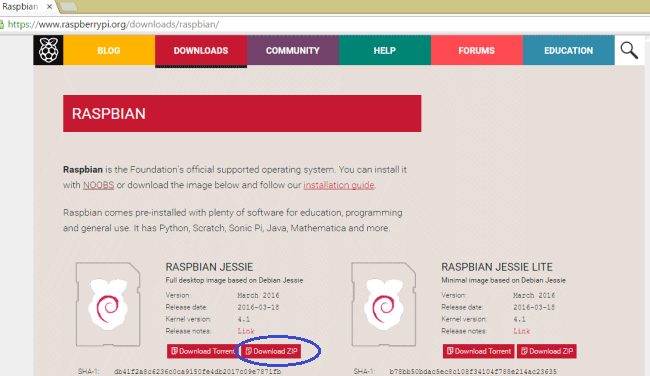Close the Raspbian browser tab
Viewport: 650px width, 376px height.
click(x=49, y=7)
